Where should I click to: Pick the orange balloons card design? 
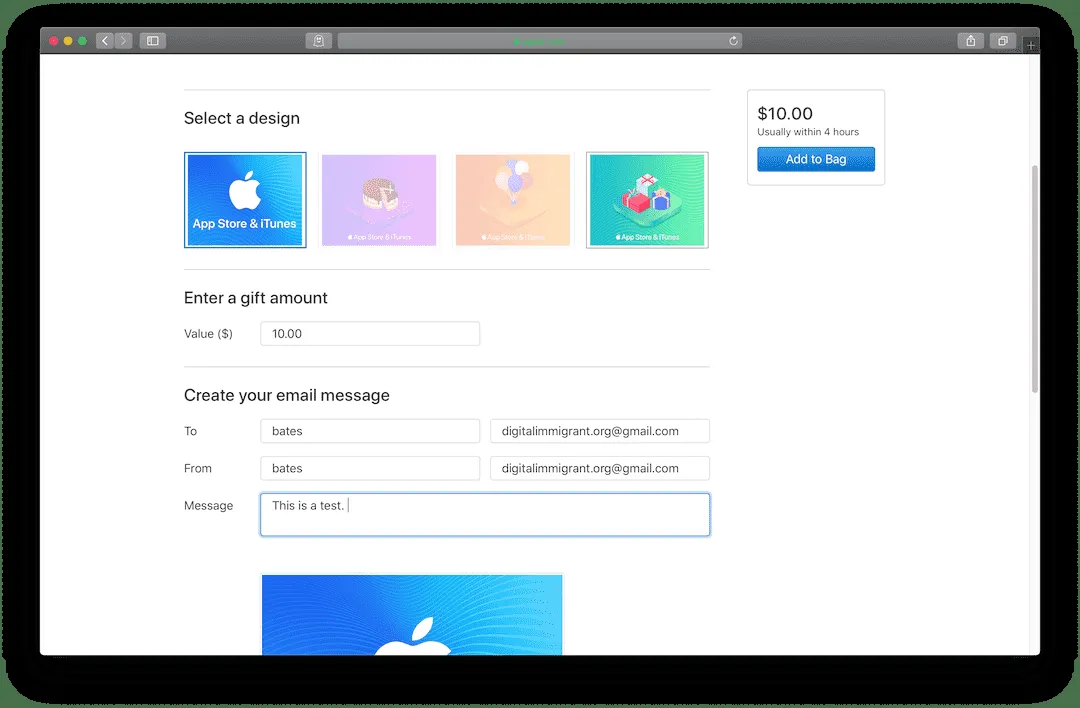pos(513,200)
